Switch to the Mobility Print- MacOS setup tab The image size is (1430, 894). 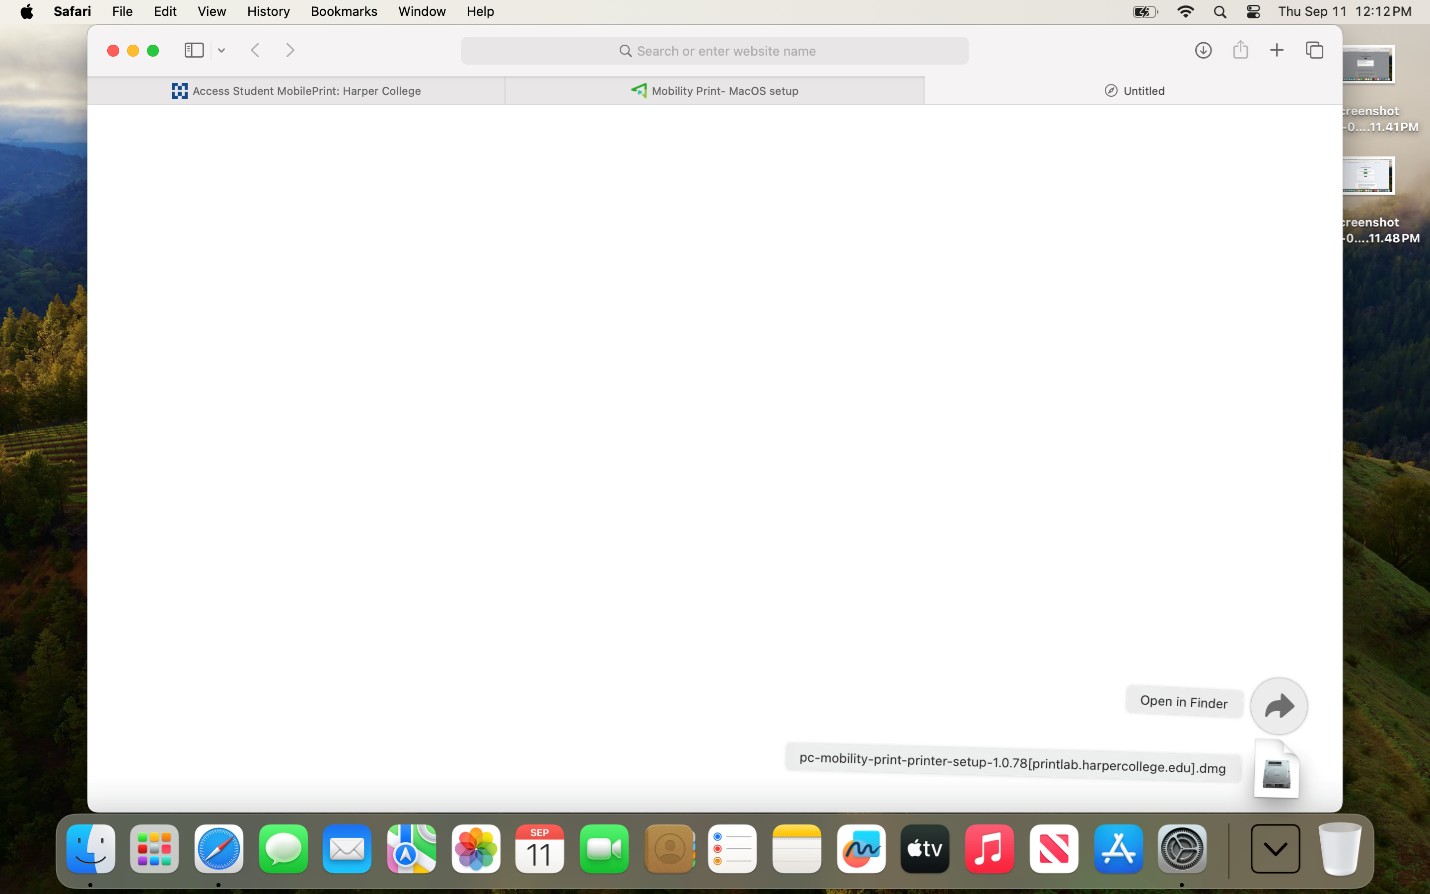[x=716, y=91]
